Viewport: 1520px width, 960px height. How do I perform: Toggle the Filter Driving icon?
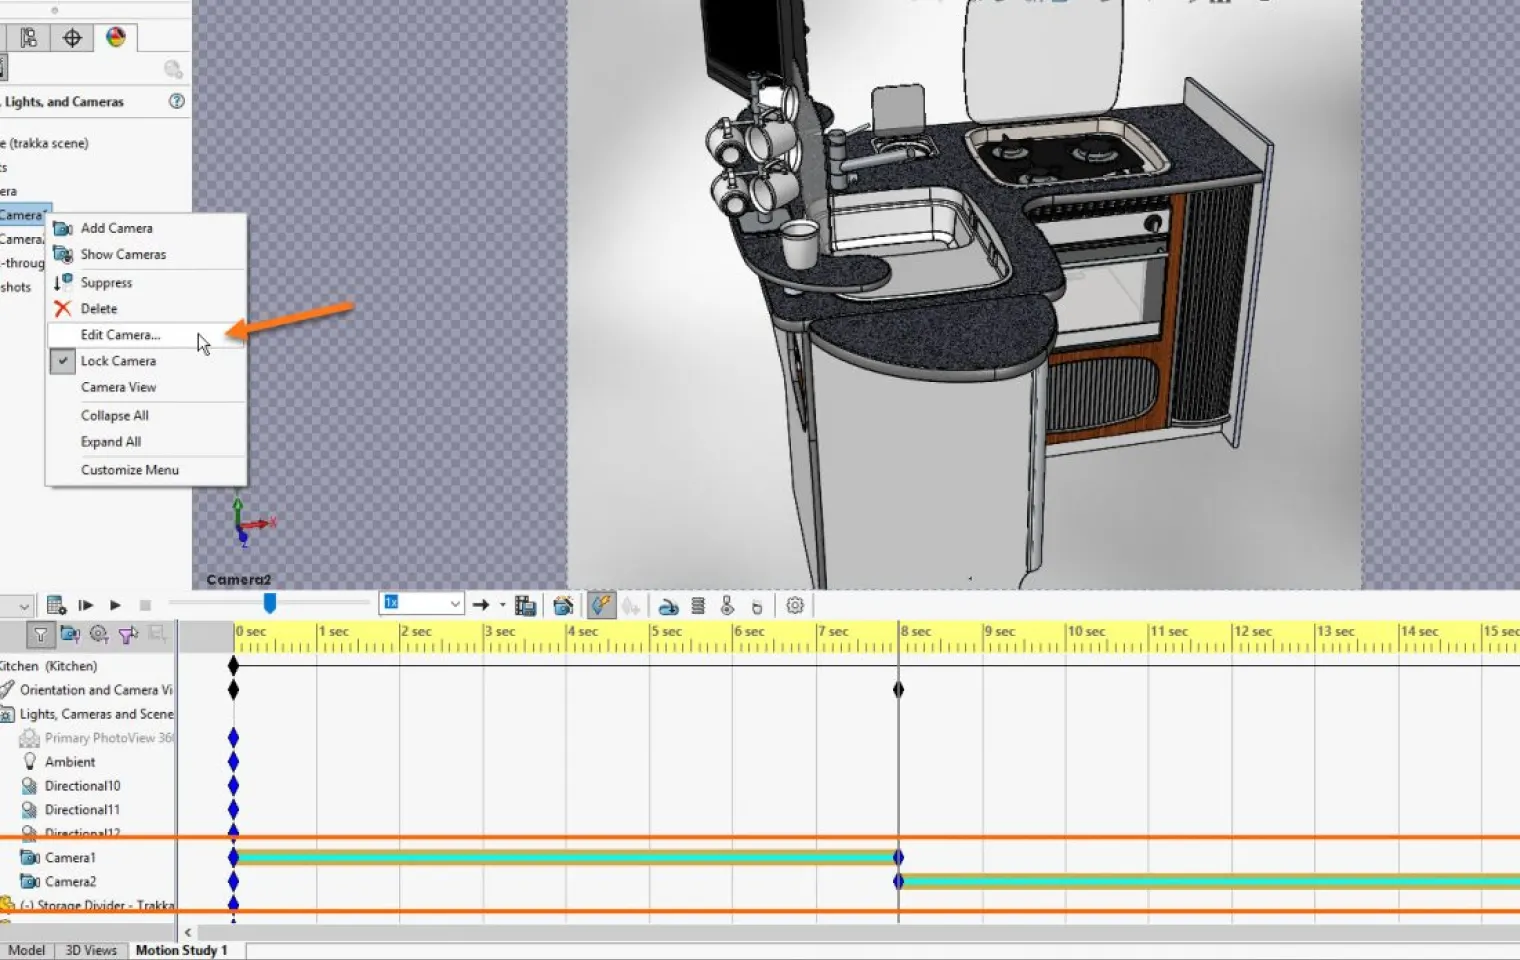[99, 634]
